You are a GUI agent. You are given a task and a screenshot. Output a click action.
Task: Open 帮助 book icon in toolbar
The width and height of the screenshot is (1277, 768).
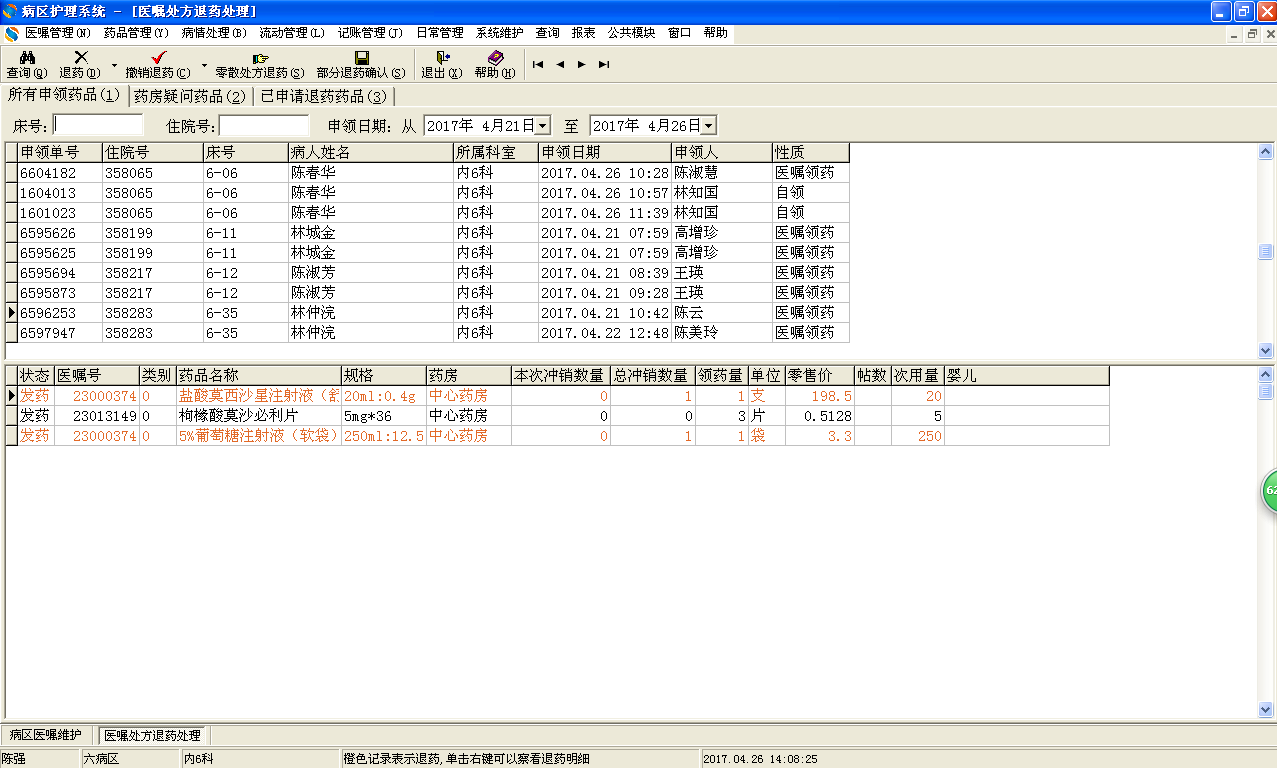[x=495, y=58]
